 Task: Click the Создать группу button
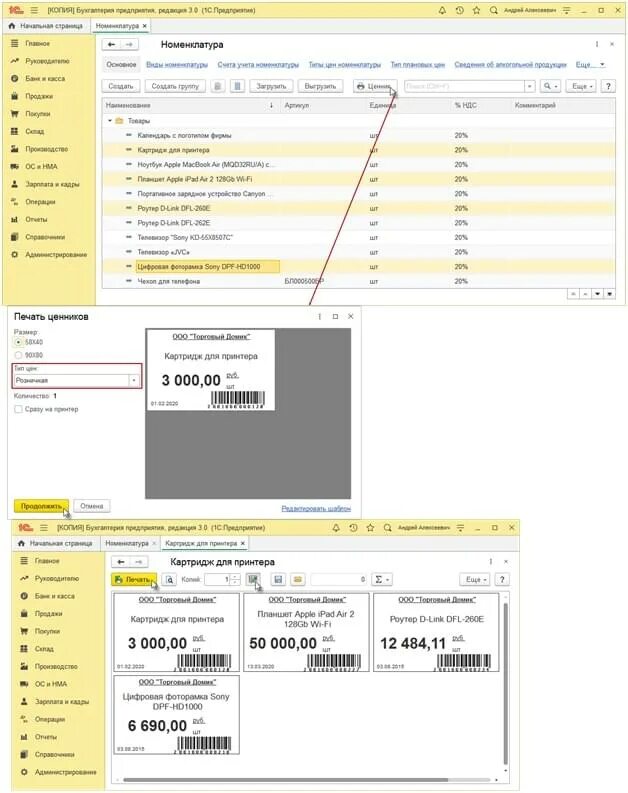(x=175, y=86)
